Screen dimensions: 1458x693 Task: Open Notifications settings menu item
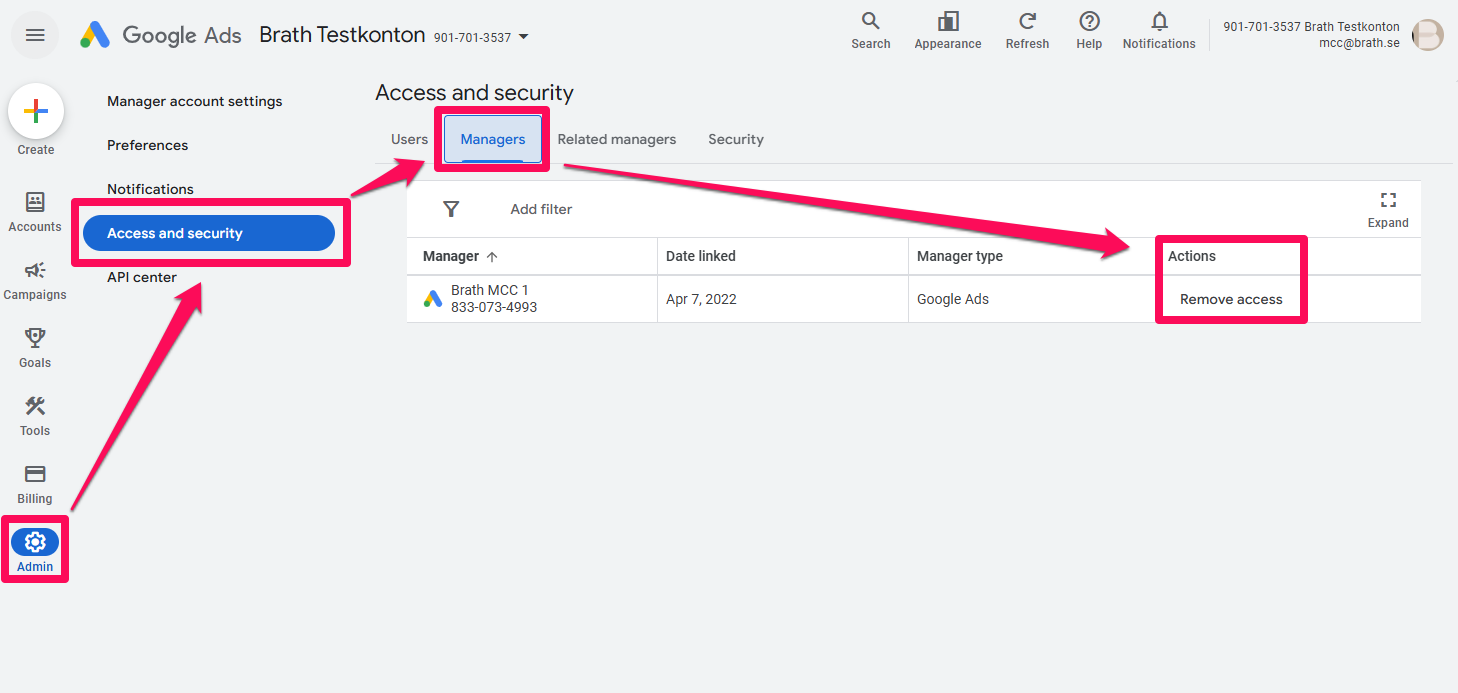point(151,189)
